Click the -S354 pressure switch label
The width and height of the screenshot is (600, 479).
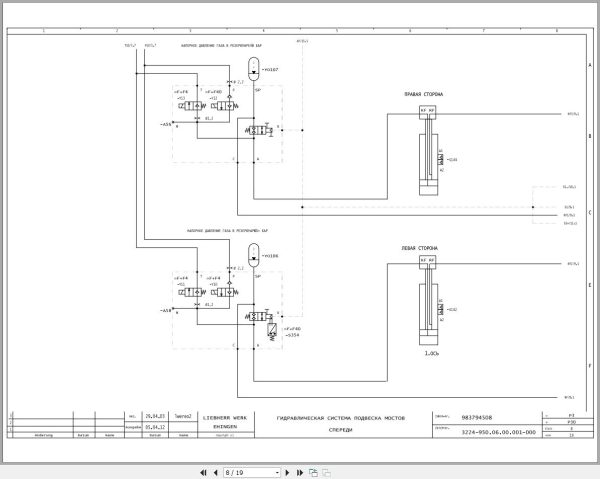coord(292,335)
